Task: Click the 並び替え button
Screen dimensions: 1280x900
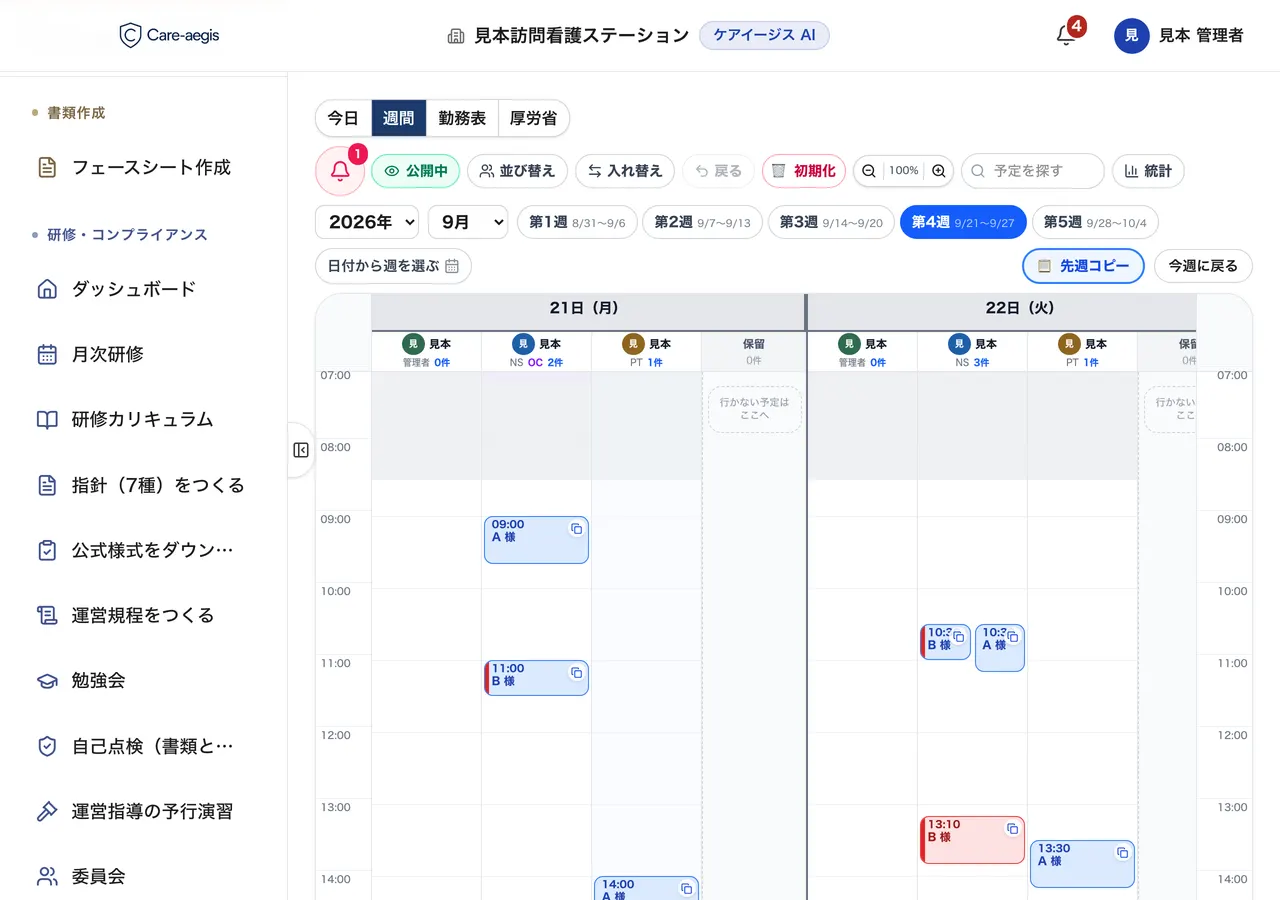Action: coord(517,171)
